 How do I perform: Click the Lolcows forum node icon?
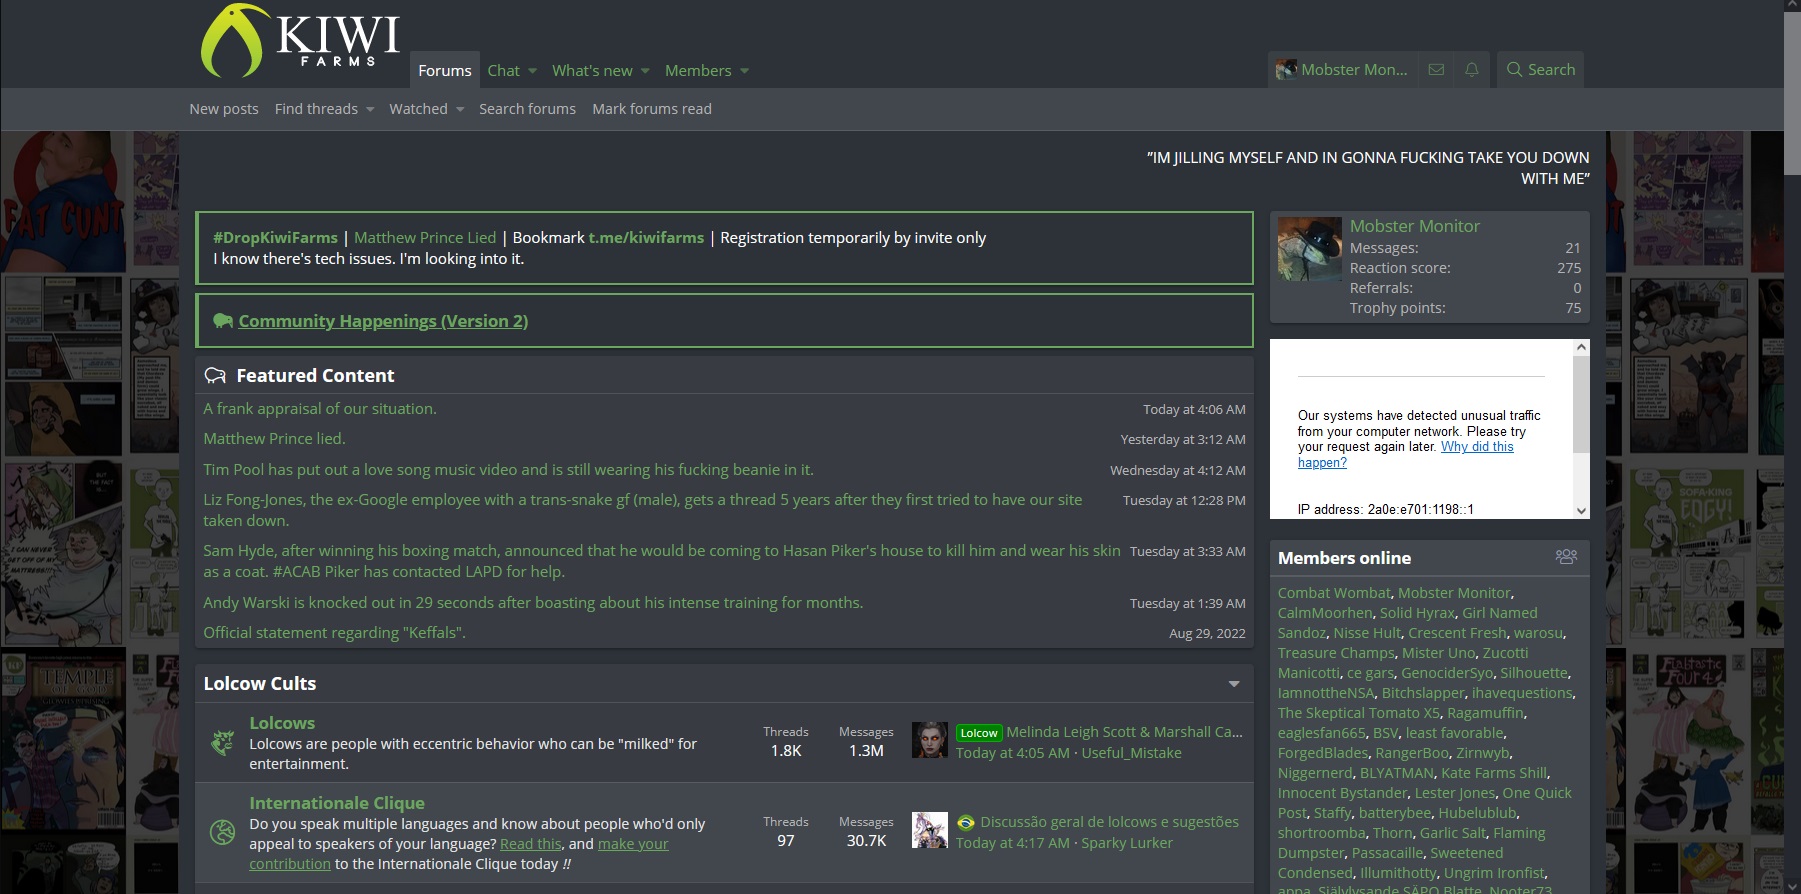click(222, 742)
